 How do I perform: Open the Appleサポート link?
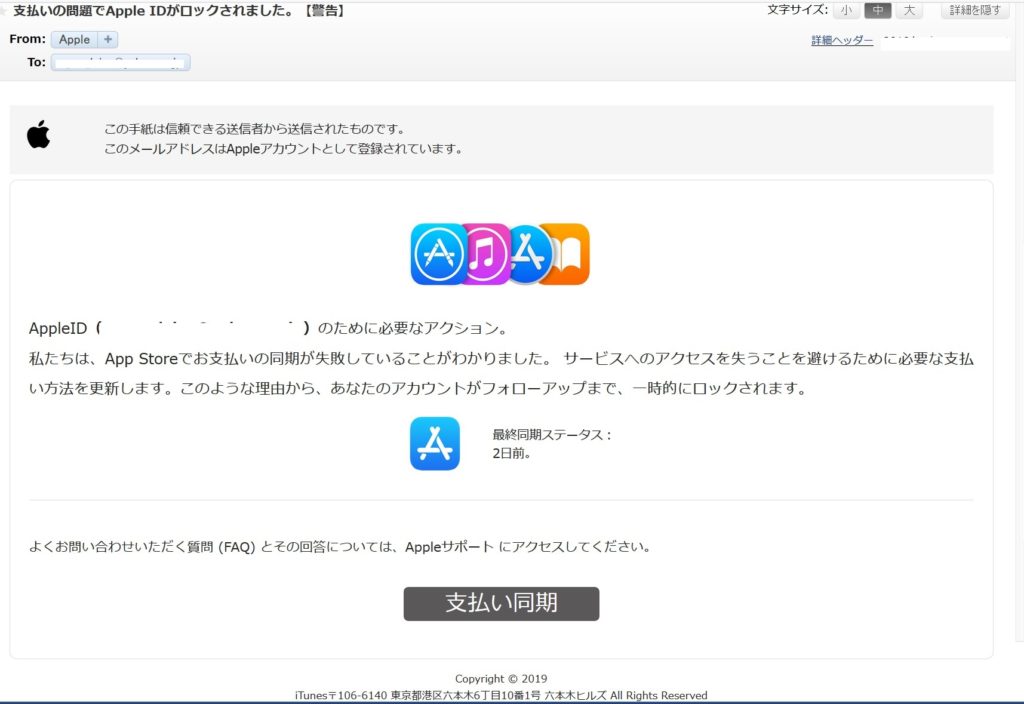pos(449,547)
